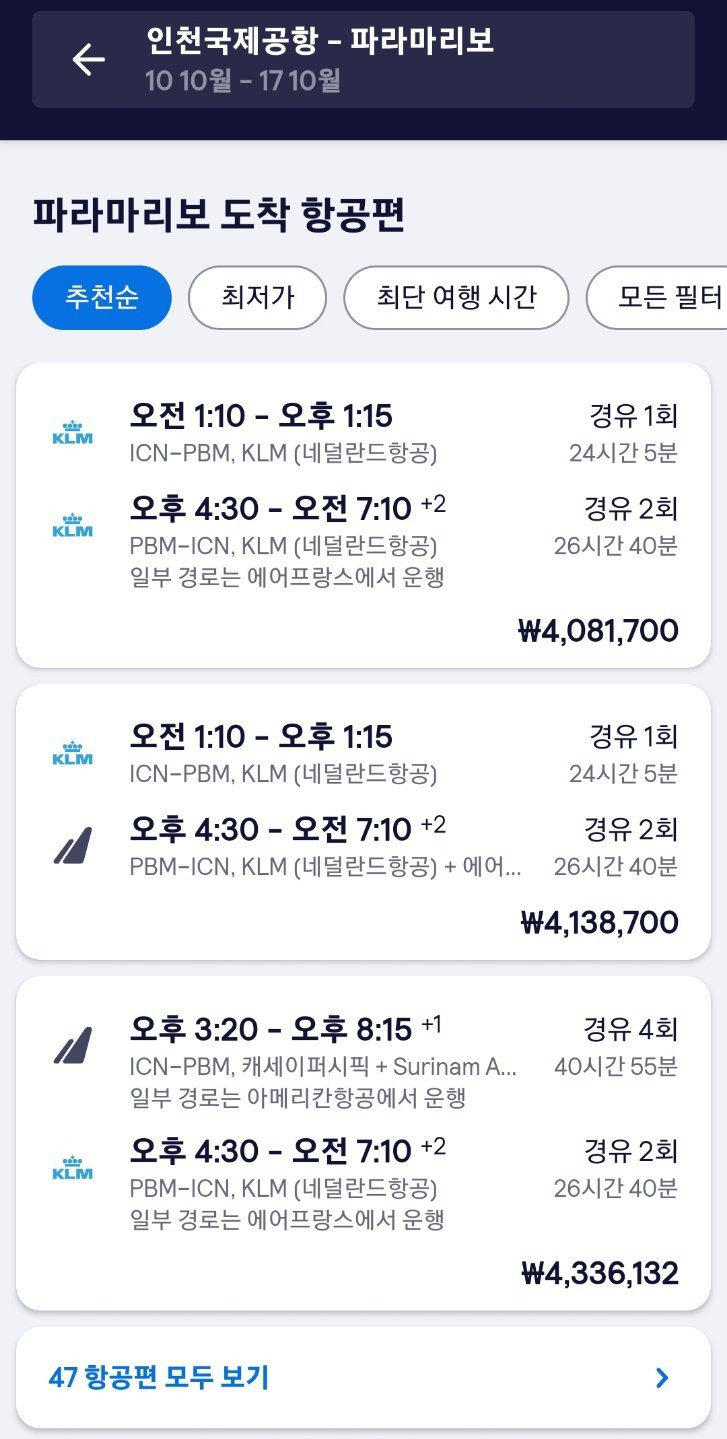727x1439 pixels.
Task: Click multi-airline icon in ₩4,336,132 card
Action: pos(72,1046)
